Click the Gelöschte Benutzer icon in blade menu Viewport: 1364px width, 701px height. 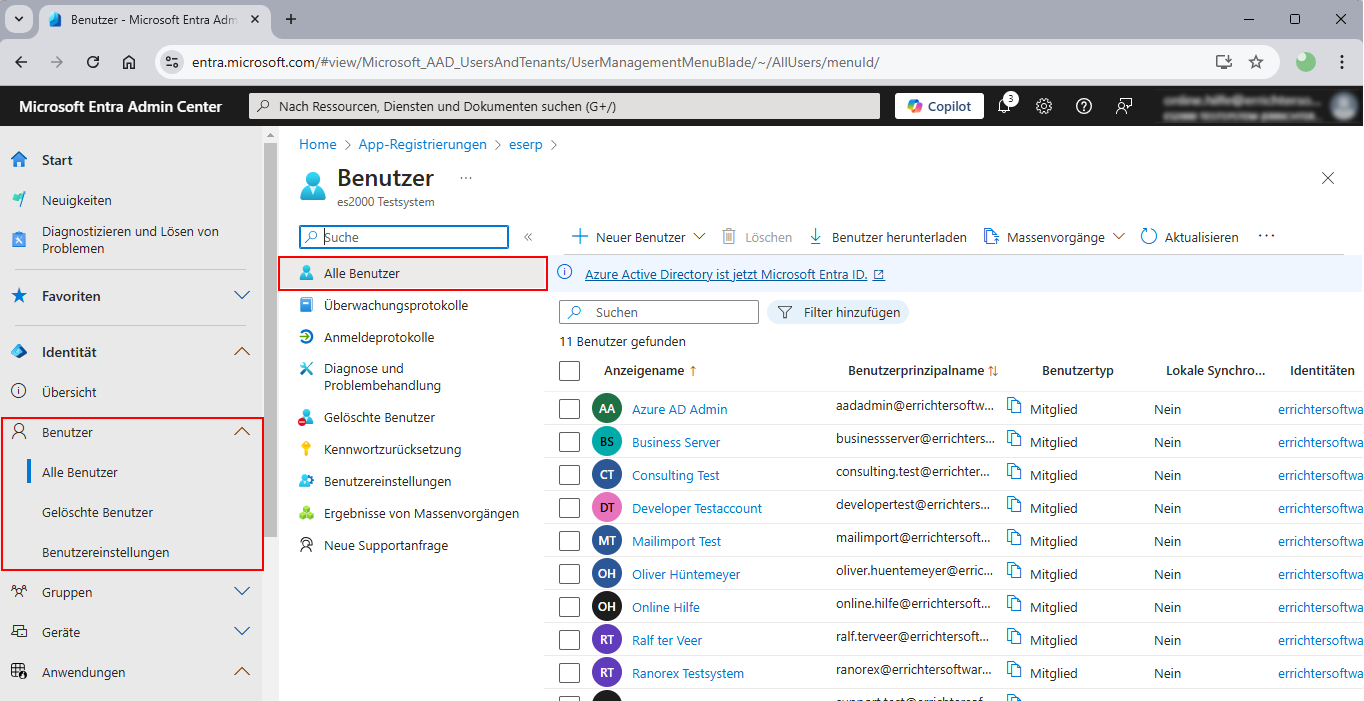pos(306,417)
